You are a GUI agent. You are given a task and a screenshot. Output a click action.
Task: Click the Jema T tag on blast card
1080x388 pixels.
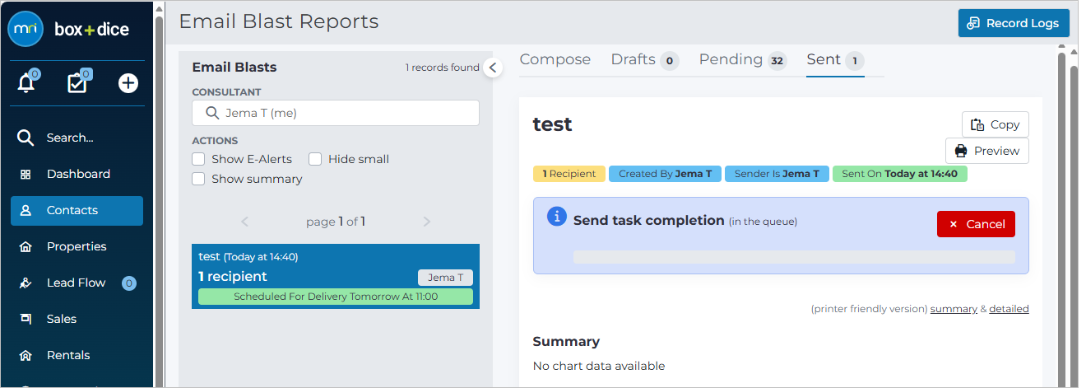click(446, 278)
